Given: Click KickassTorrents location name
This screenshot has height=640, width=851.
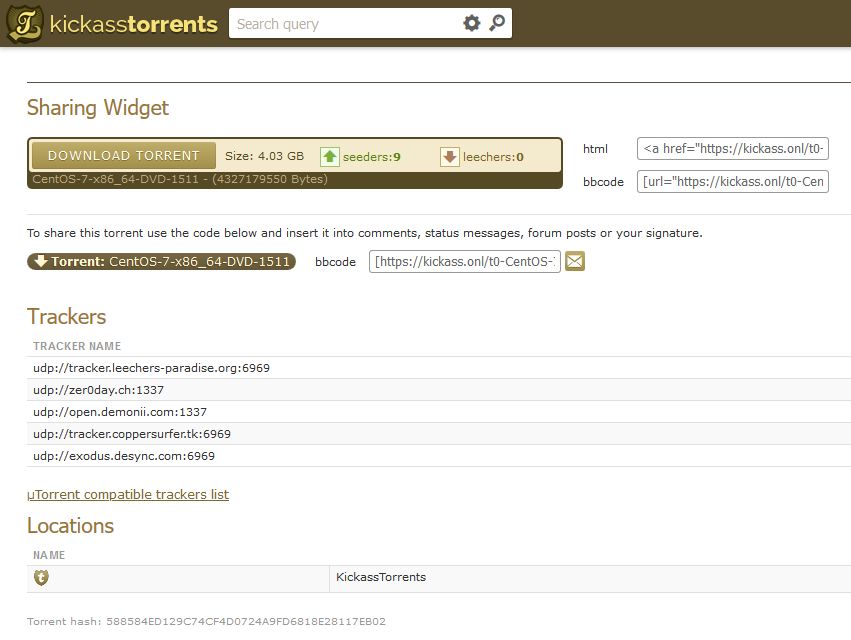Looking at the screenshot, I should coord(381,577).
